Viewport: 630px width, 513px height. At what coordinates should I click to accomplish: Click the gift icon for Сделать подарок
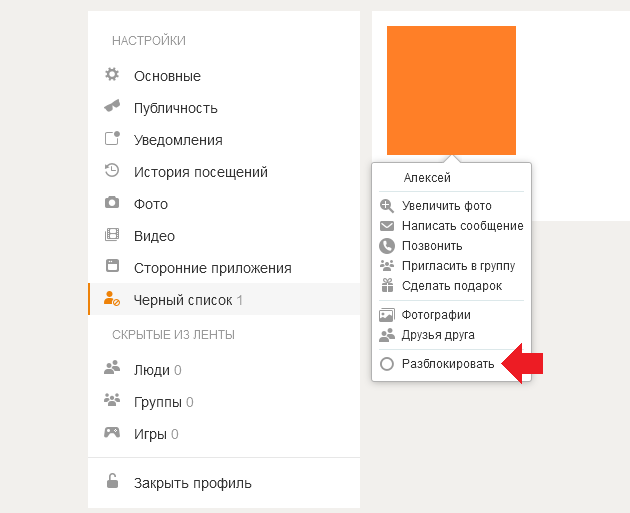pyautogui.click(x=387, y=285)
